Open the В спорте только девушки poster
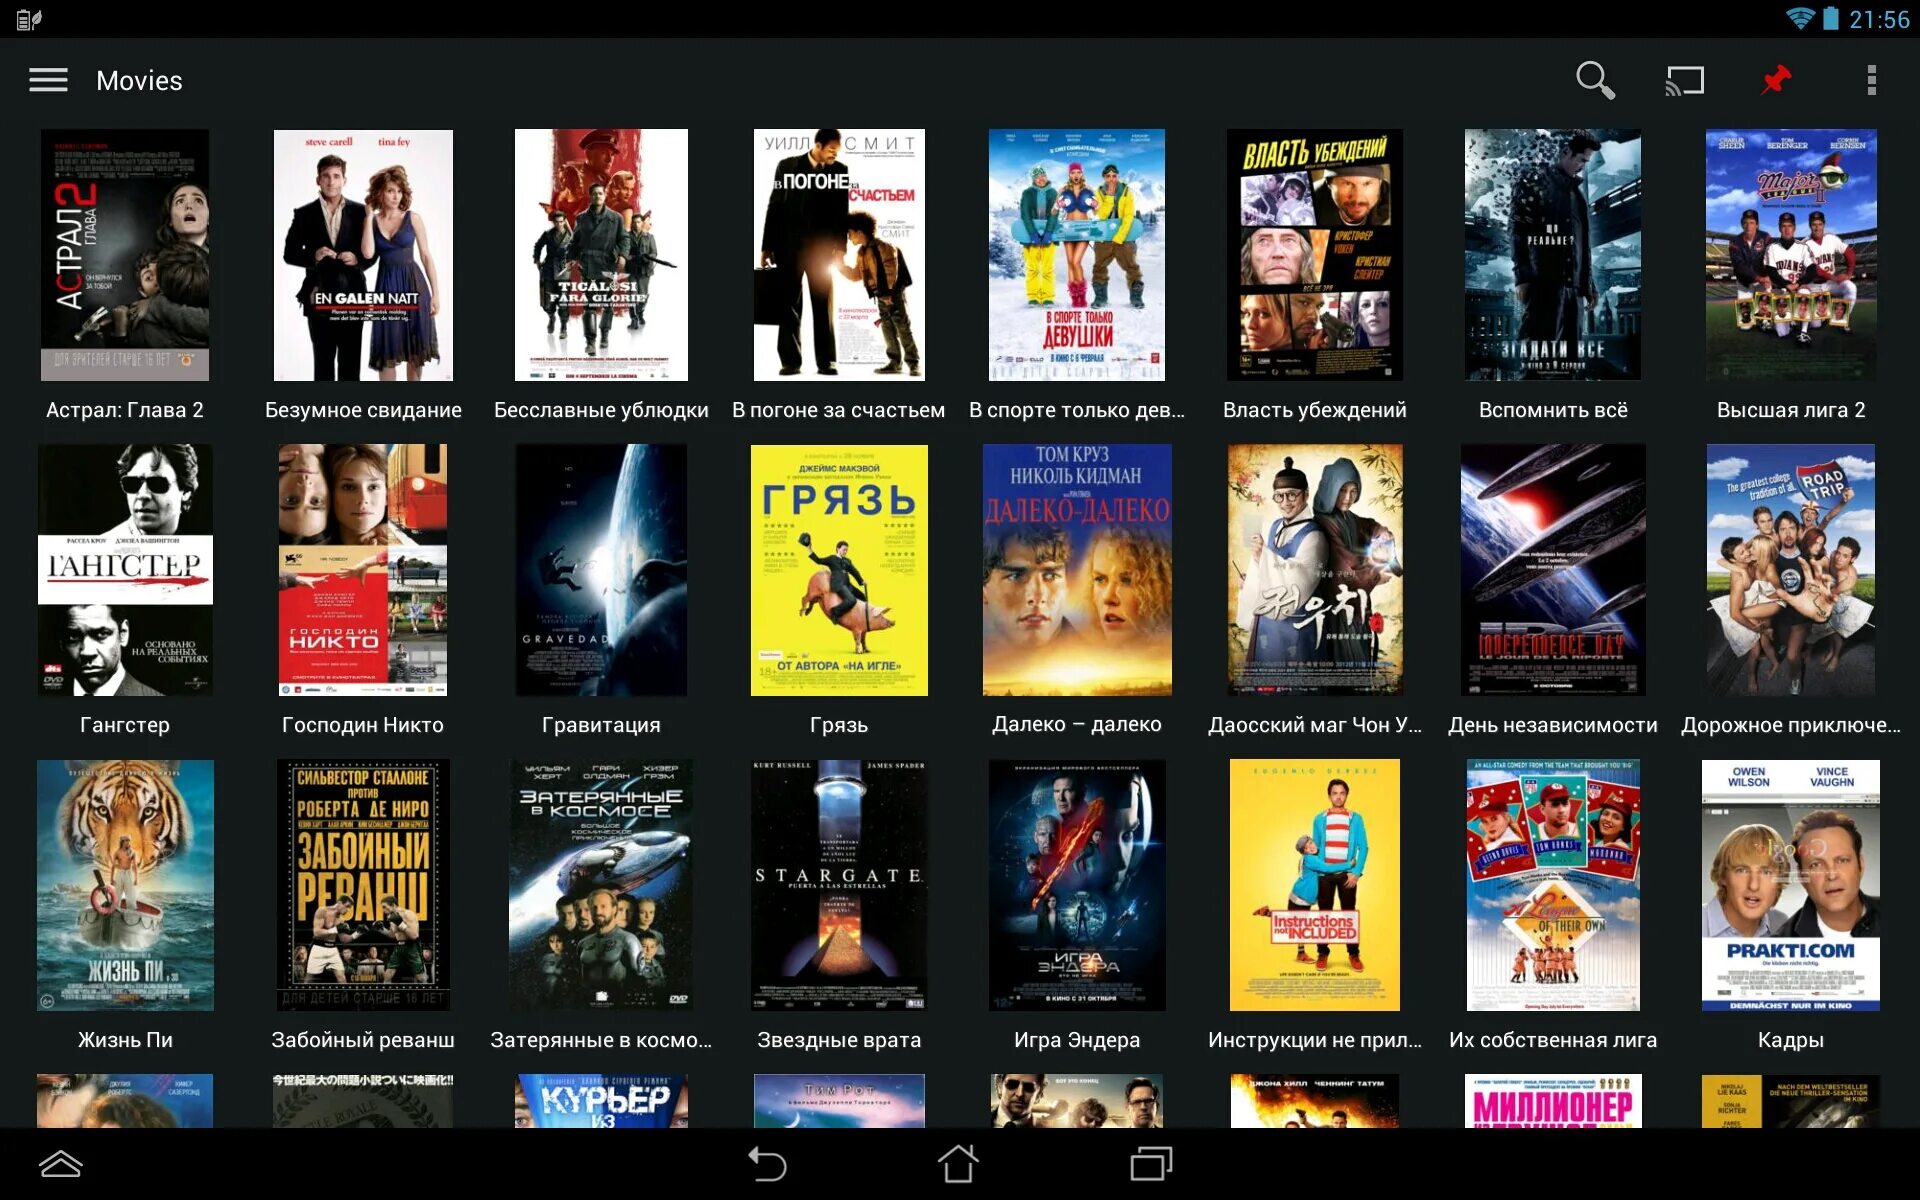Image resolution: width=1920 pixels, height=1200 pixels. point(1077,255)
